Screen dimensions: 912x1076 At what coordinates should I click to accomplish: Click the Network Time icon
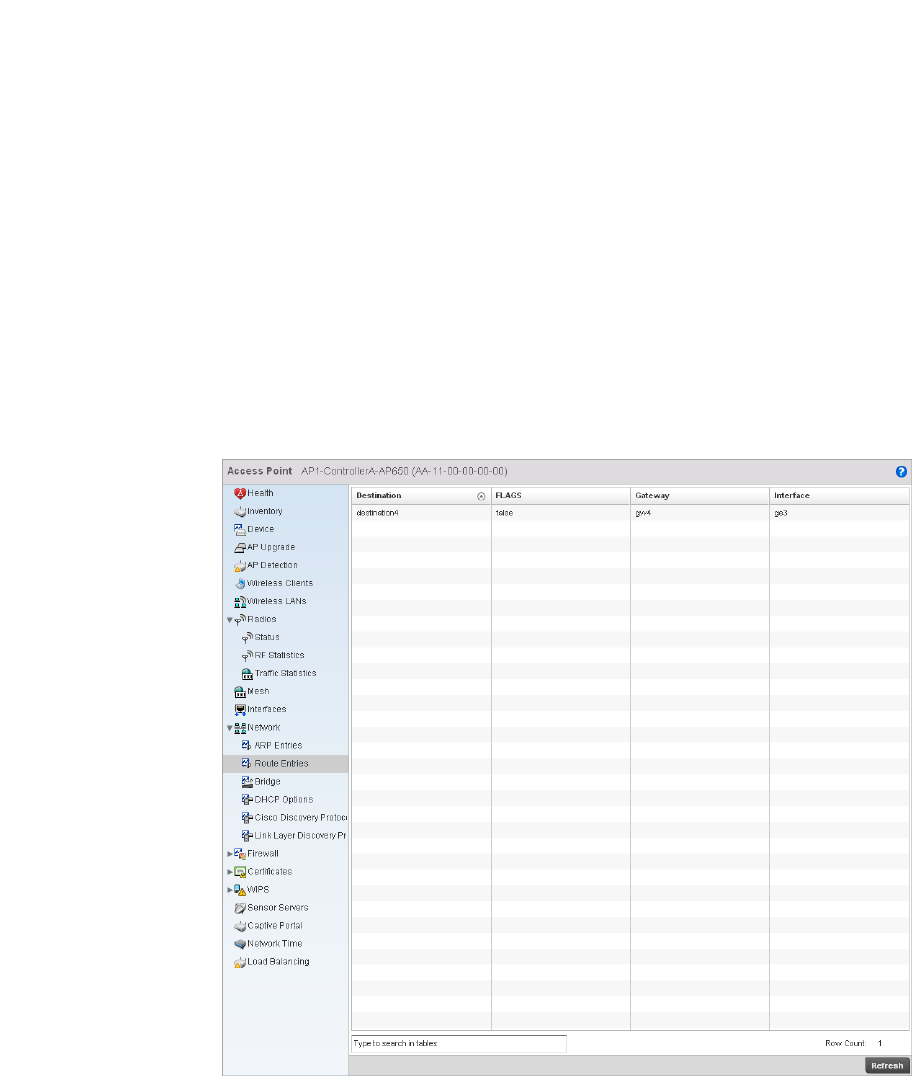(x=239, y=944)
